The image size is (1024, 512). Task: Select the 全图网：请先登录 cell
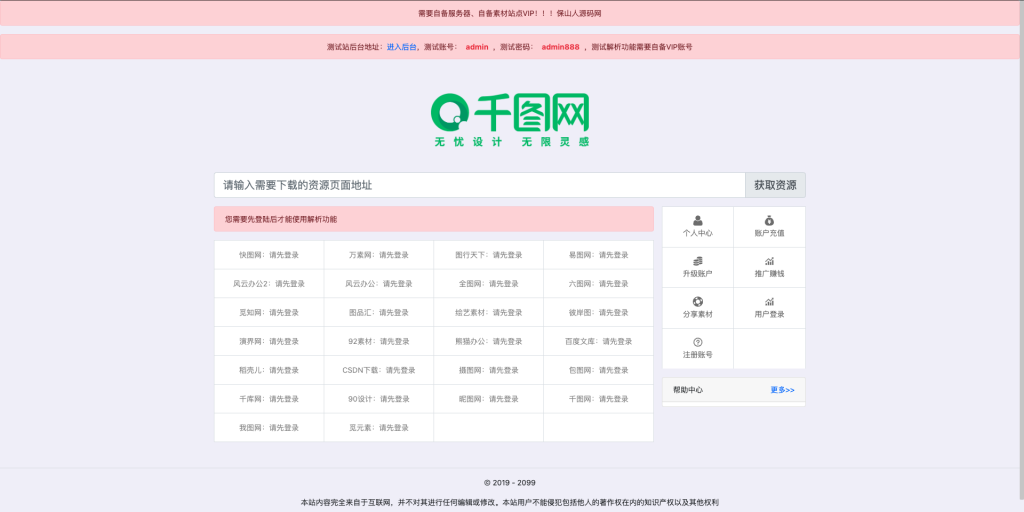[488, 283]
